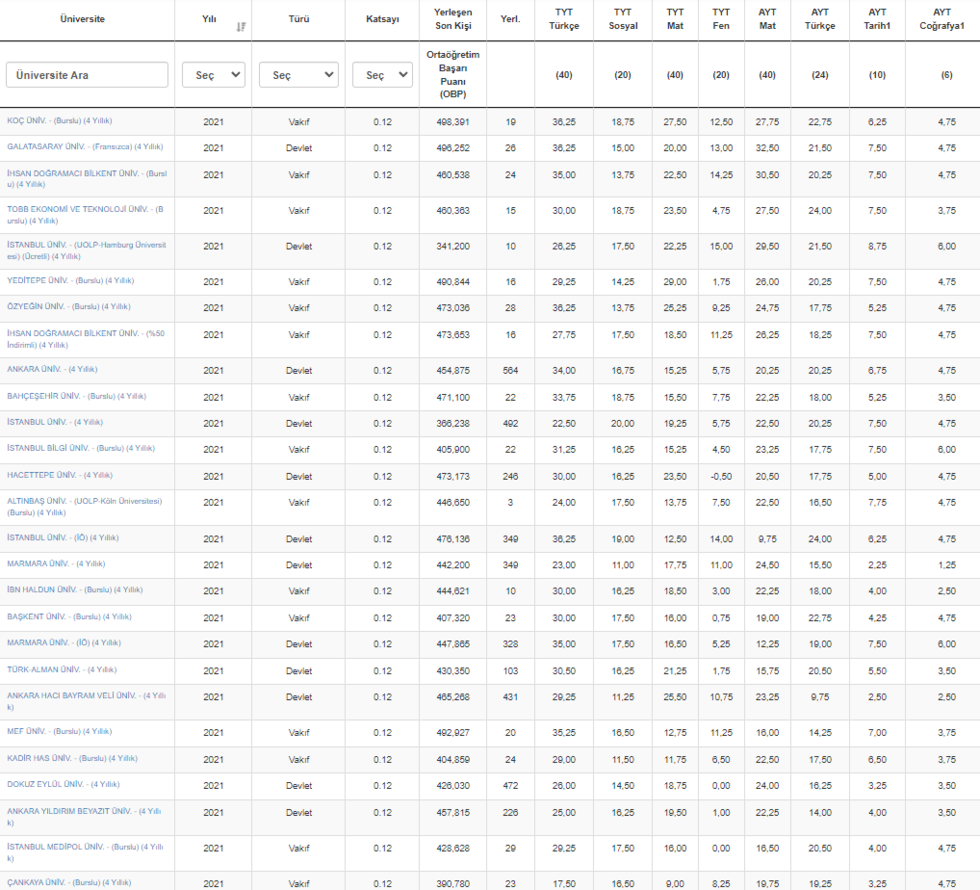Click the Üniversite Ara search field
Viewport: 980px width, 890px height.
coord(87,75)
